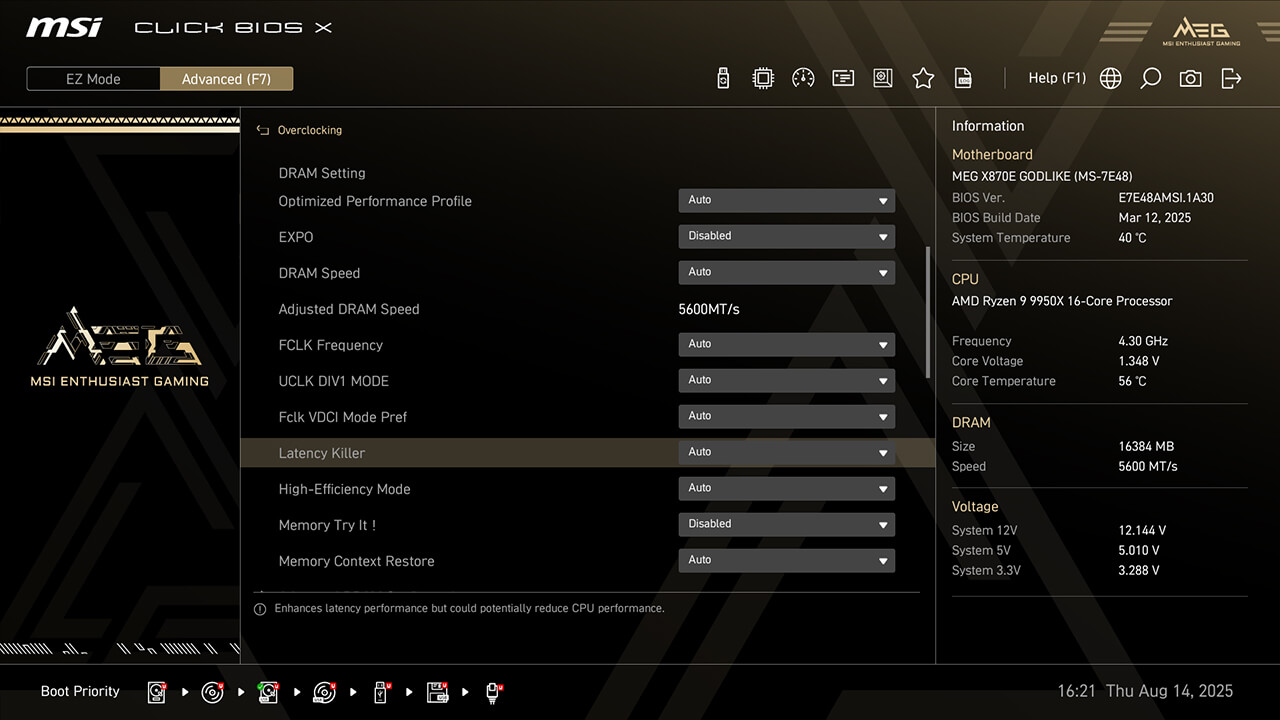
Task: Click the LOG file icon
Action: pyautogui.click(x=963, y=78)
